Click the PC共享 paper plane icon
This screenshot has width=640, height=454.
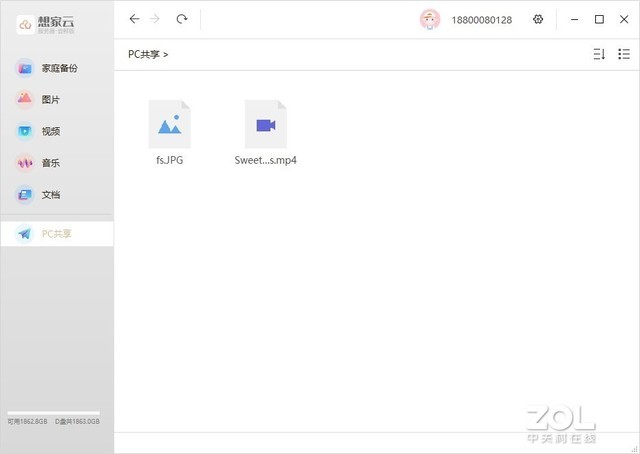point(24,234)
